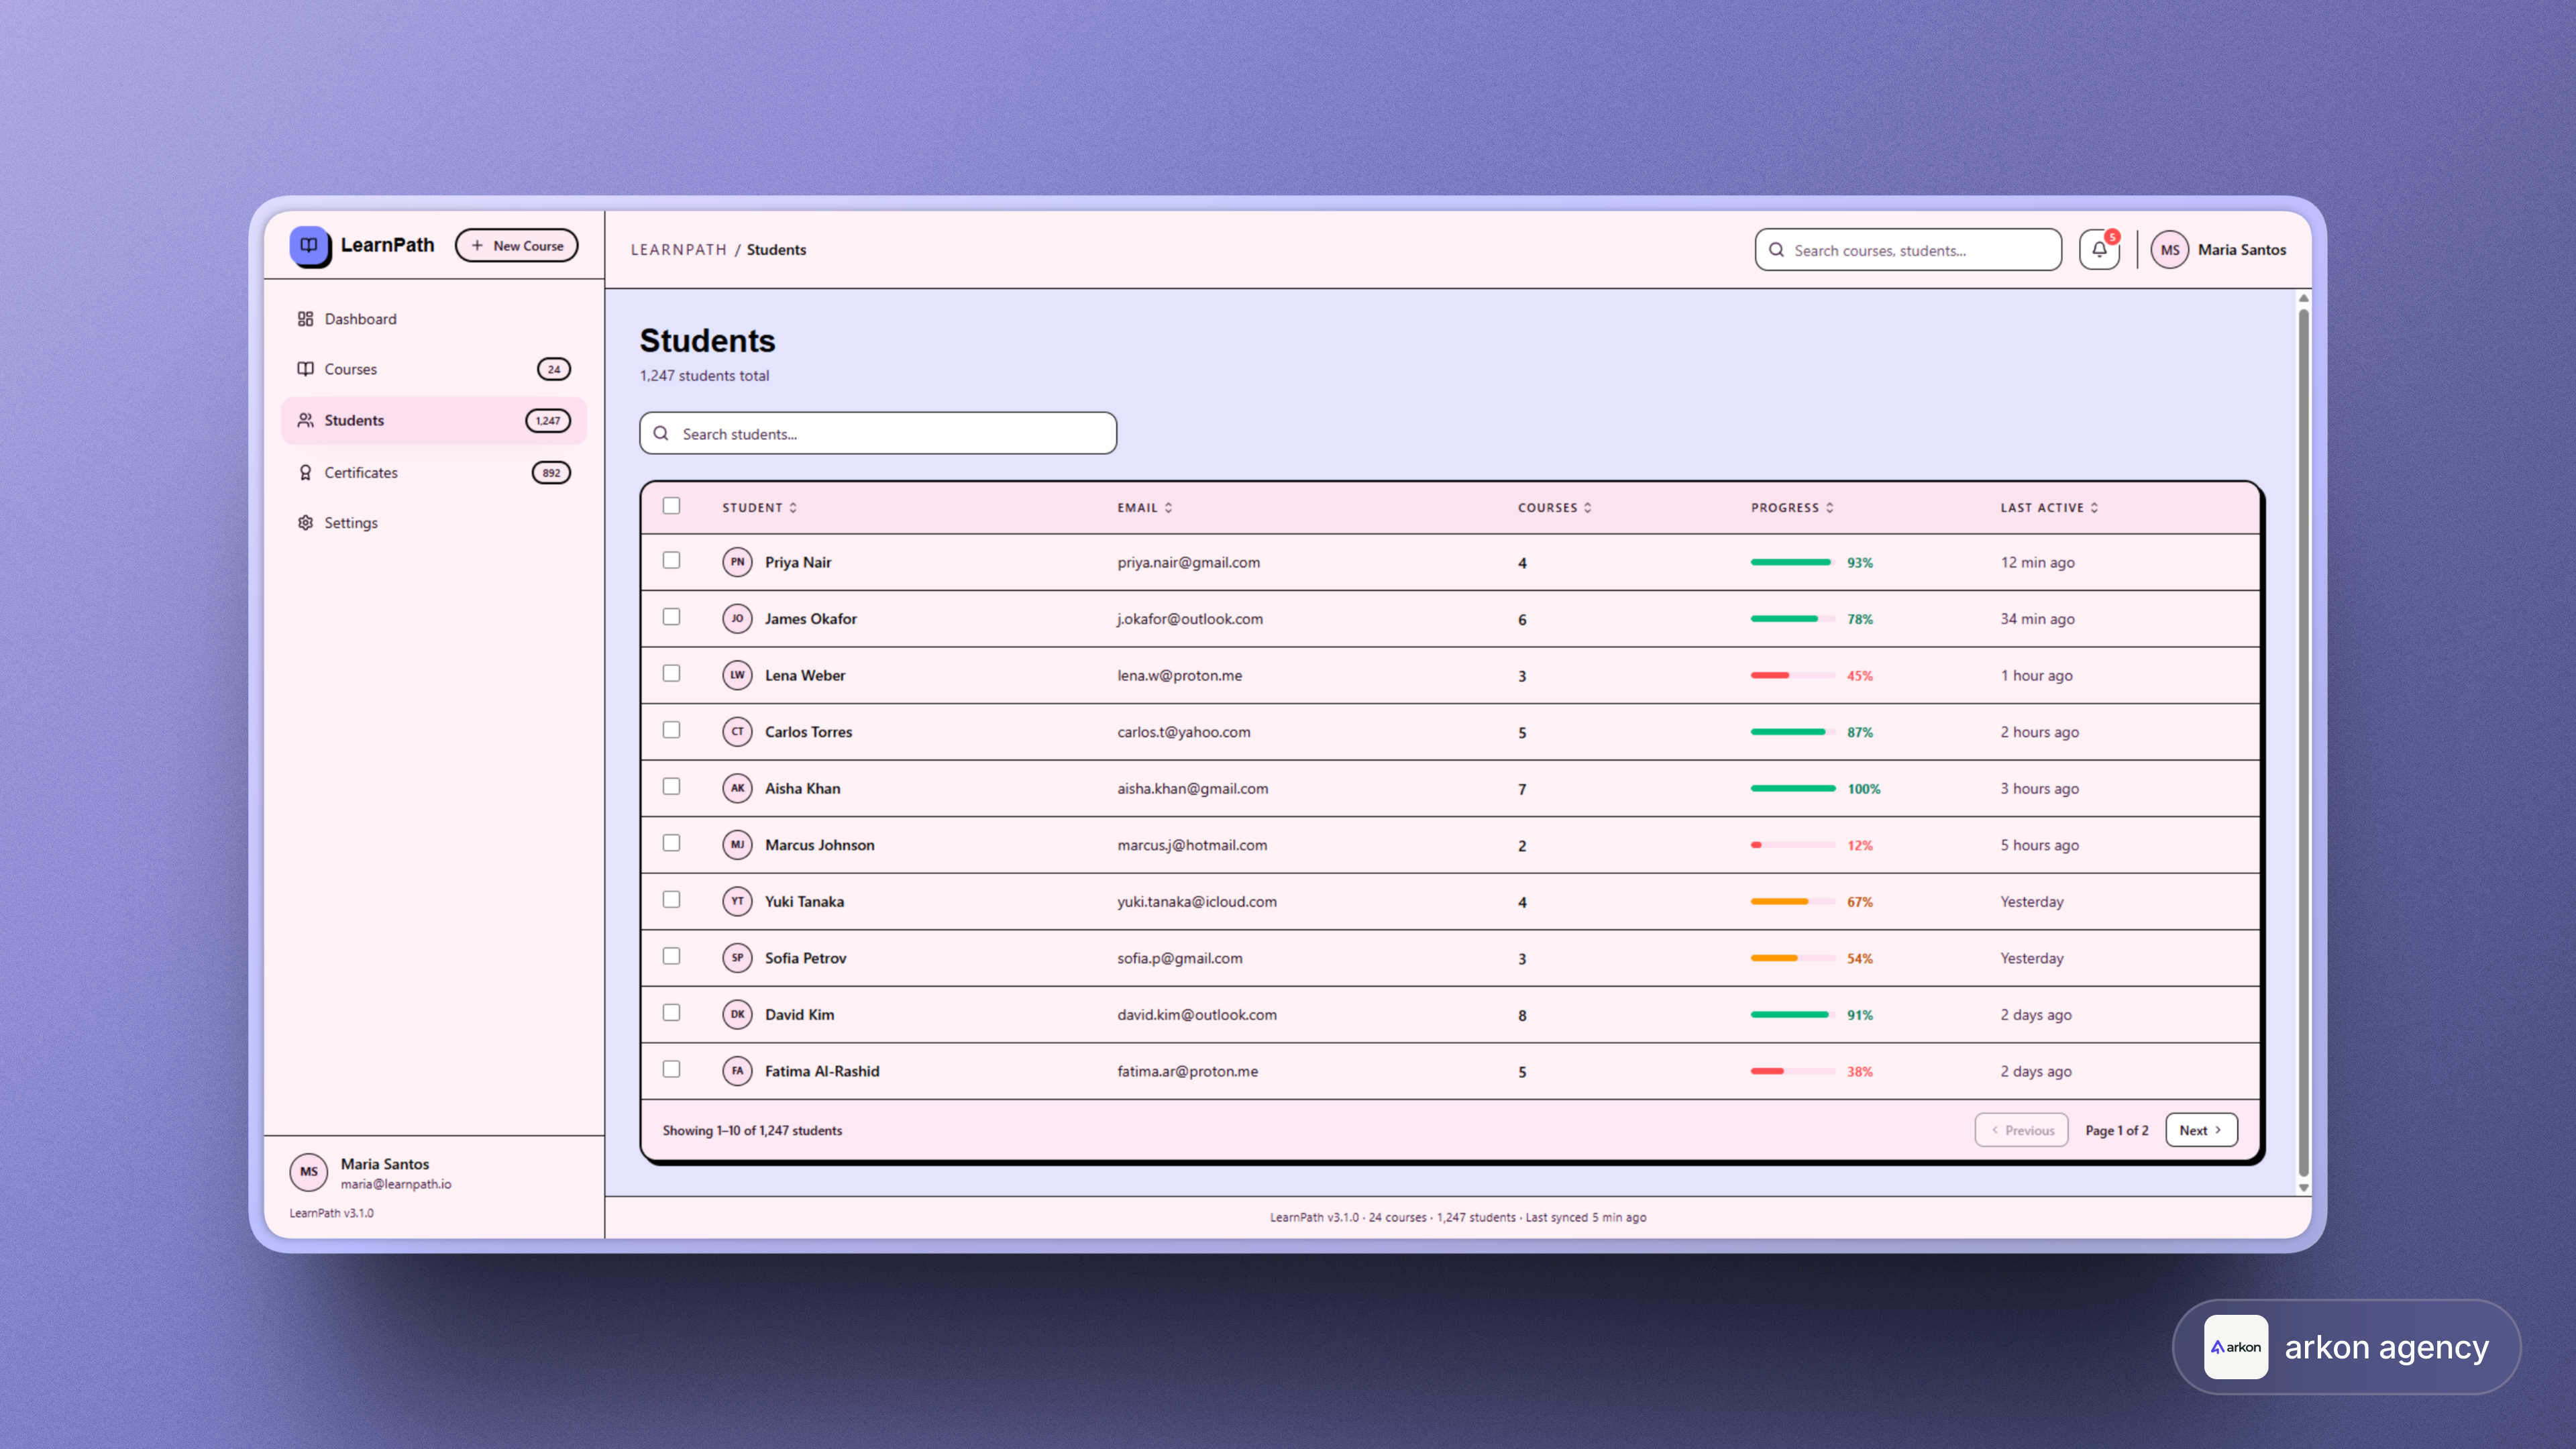Click the MS avatar in top bar
The width and height of the screenshot is (2576, 1449).
click(x=2169, y=250)
